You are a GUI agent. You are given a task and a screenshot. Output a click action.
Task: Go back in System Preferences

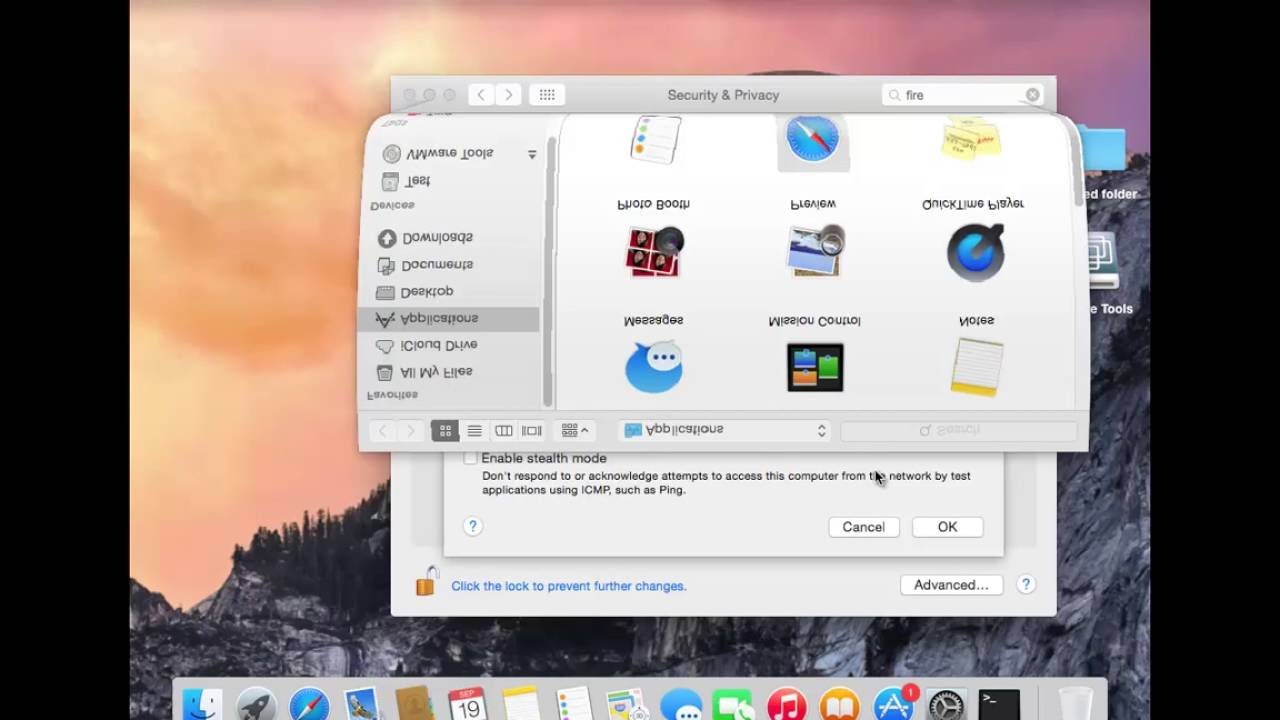pyautogui.click(x=481, y=95)
